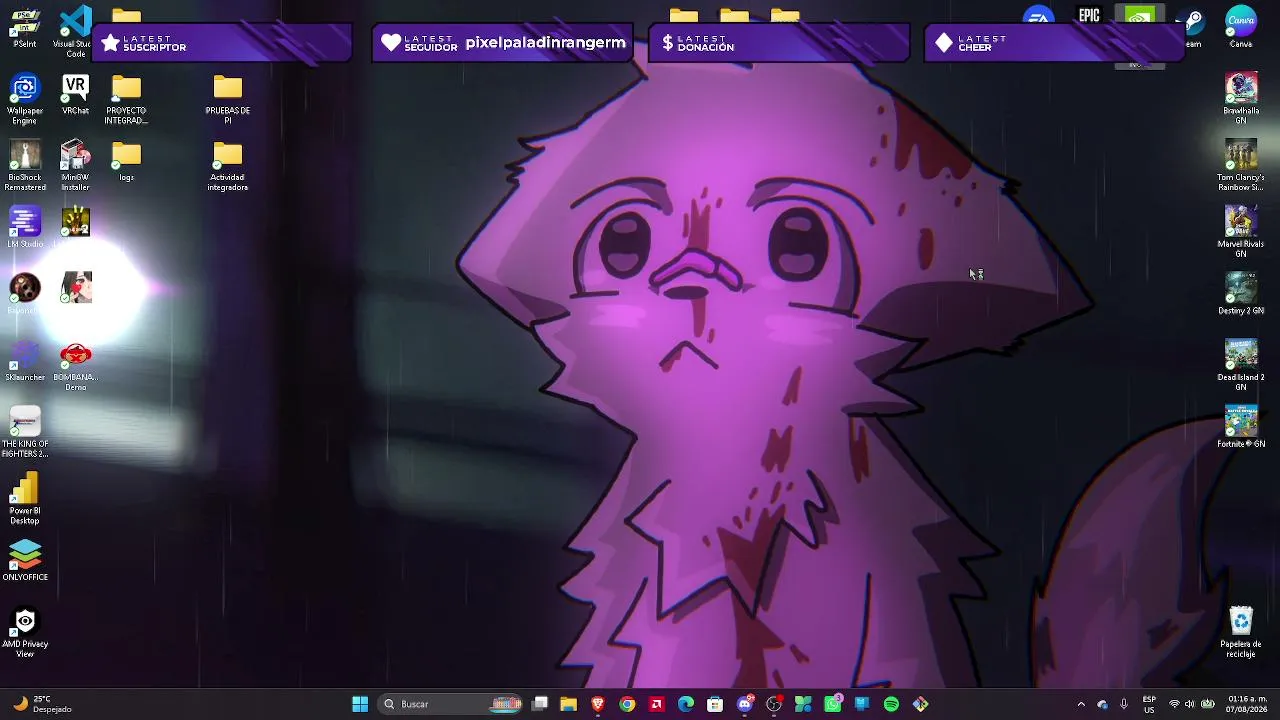Select the Dead Island 2 GN icon

coord(1241,366)
